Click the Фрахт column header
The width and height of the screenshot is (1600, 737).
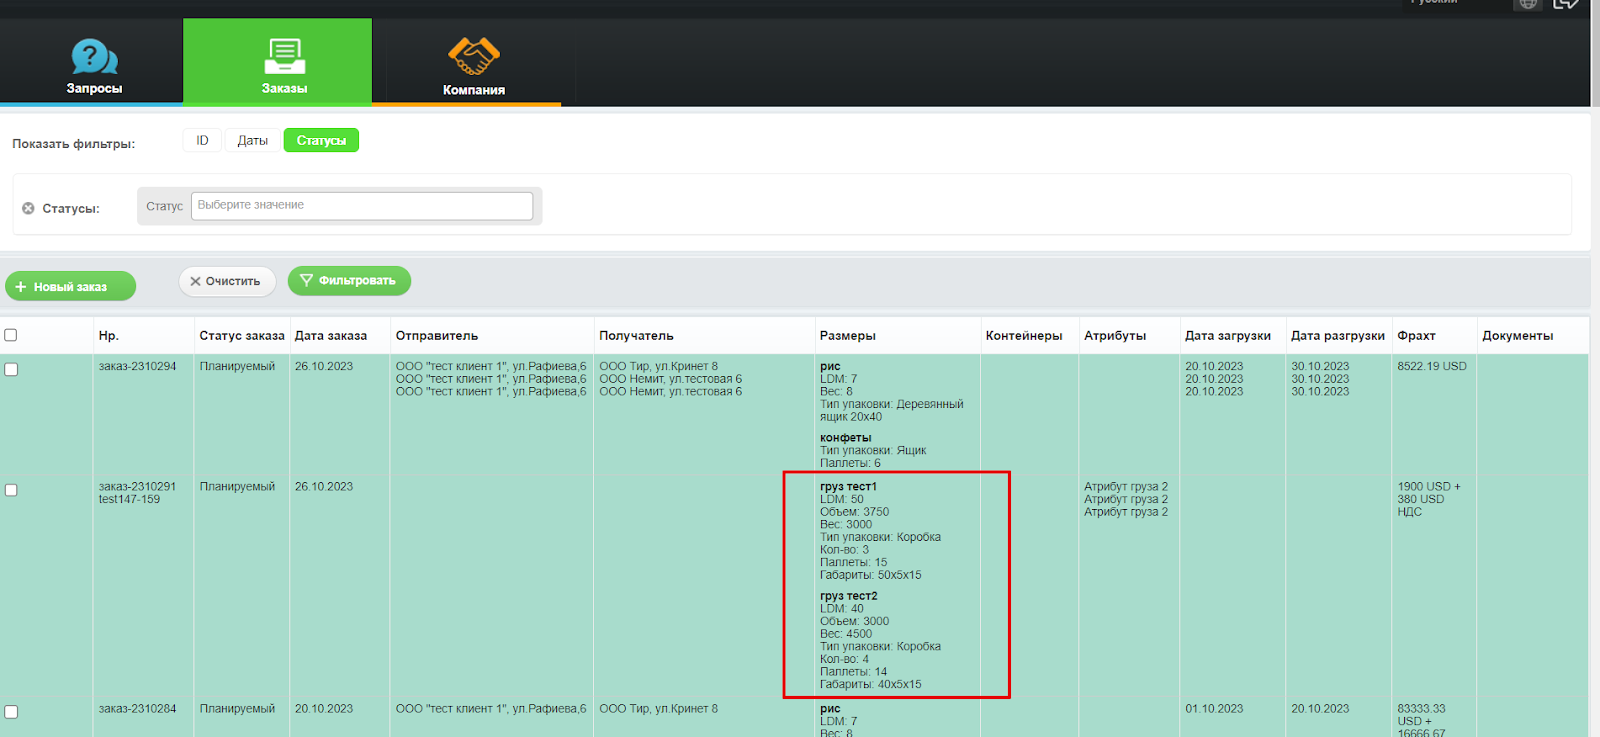coord(1416,336)
